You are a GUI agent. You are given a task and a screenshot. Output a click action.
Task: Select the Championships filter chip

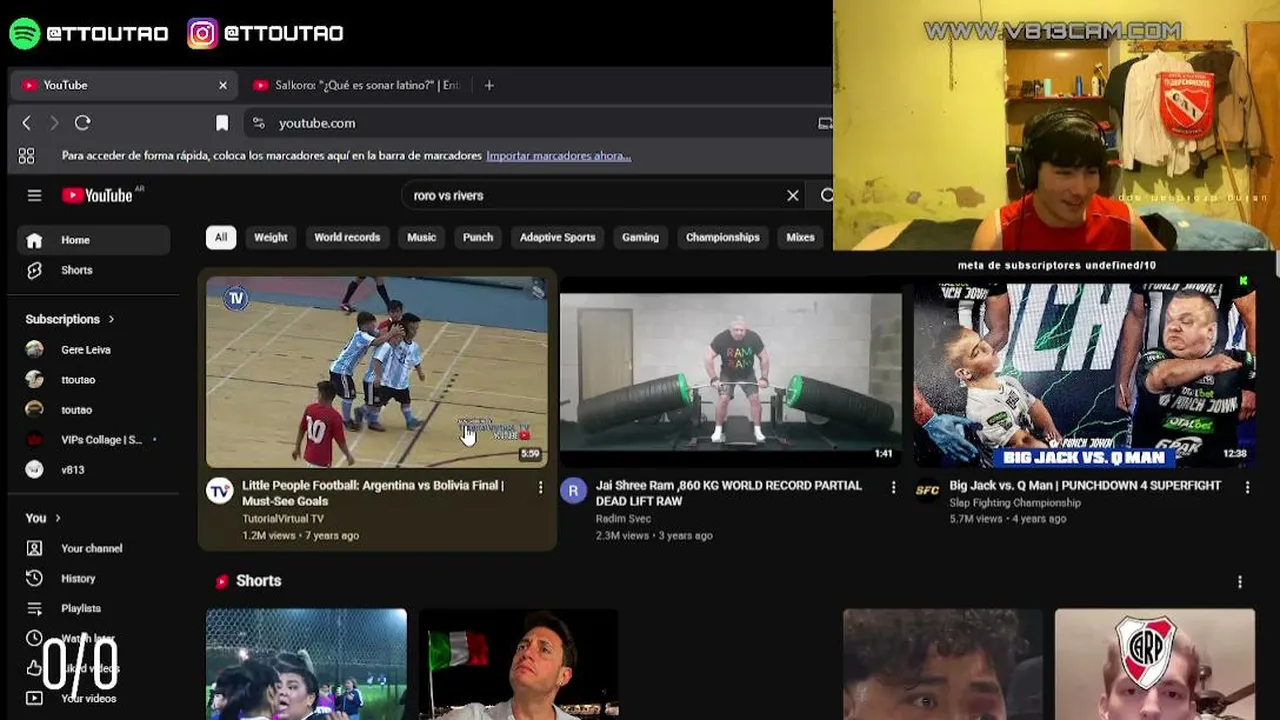pyautogui.click(x=723, y=237)
